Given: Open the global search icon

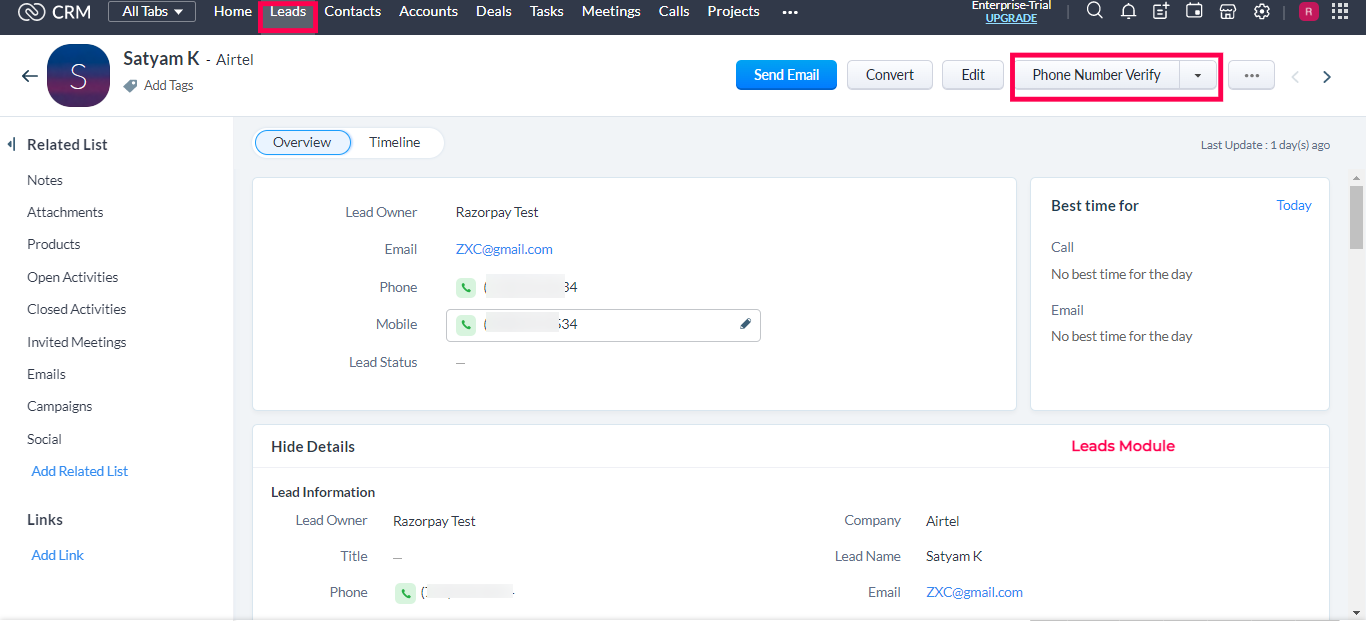Looking at the screenshot, I should tap(1095, 11).
